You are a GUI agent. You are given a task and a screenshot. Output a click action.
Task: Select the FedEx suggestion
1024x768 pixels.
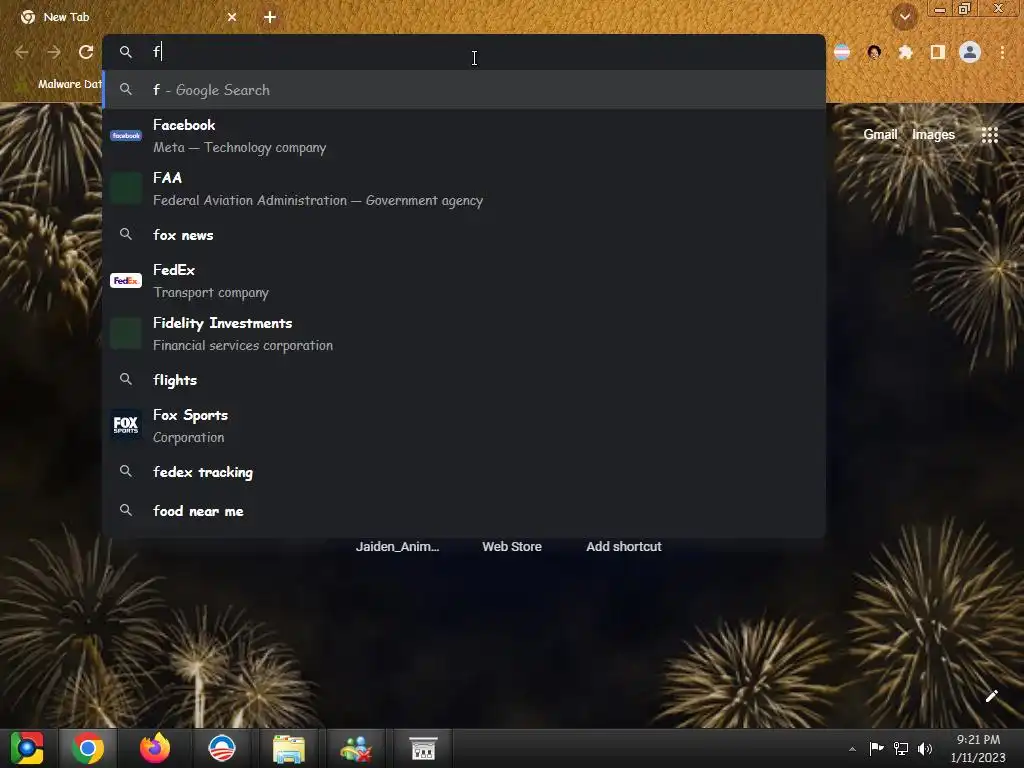click(464, 281)
